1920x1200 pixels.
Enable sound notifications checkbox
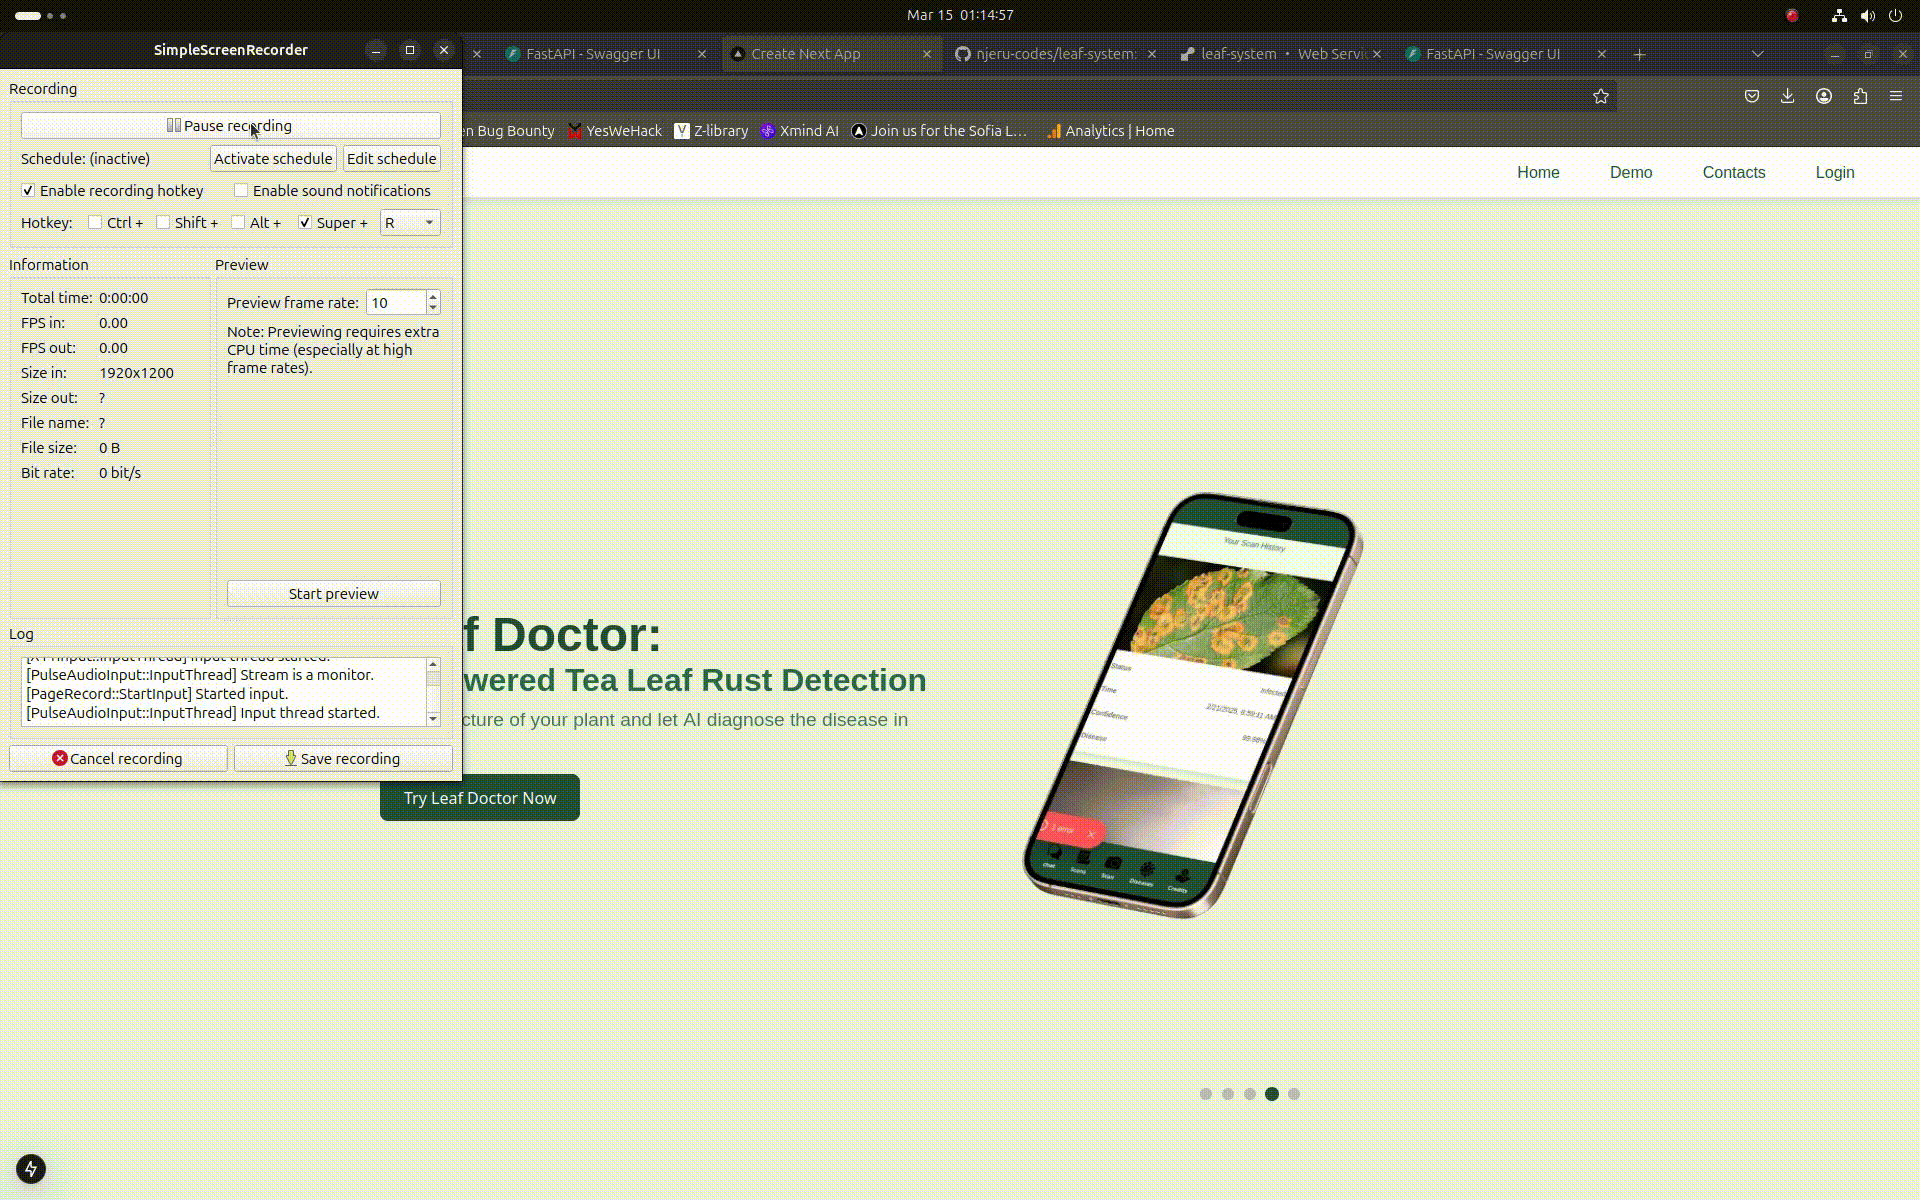click(241, 191)
